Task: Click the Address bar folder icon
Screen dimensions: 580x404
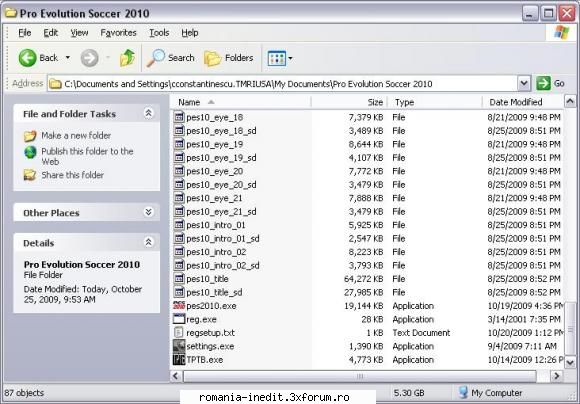Action: [x=55, y=84]
